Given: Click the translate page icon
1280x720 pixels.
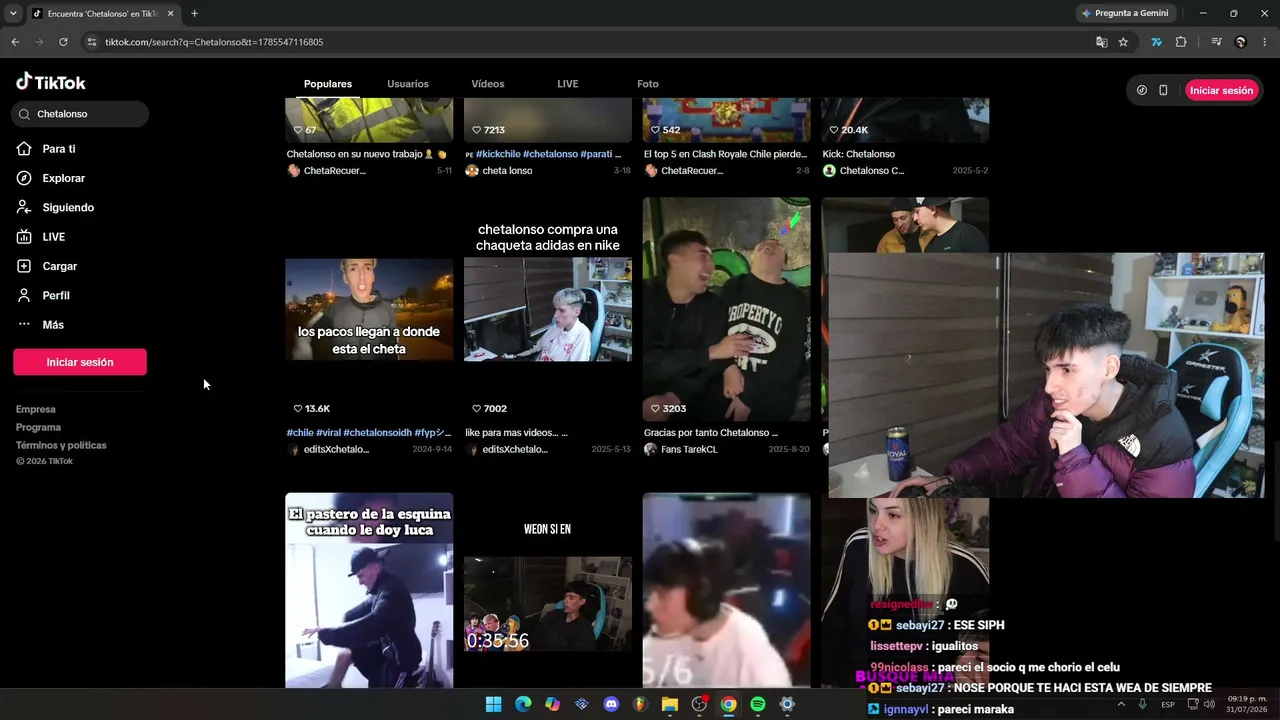Looking at the screenshot, I should coord(1101,42).
